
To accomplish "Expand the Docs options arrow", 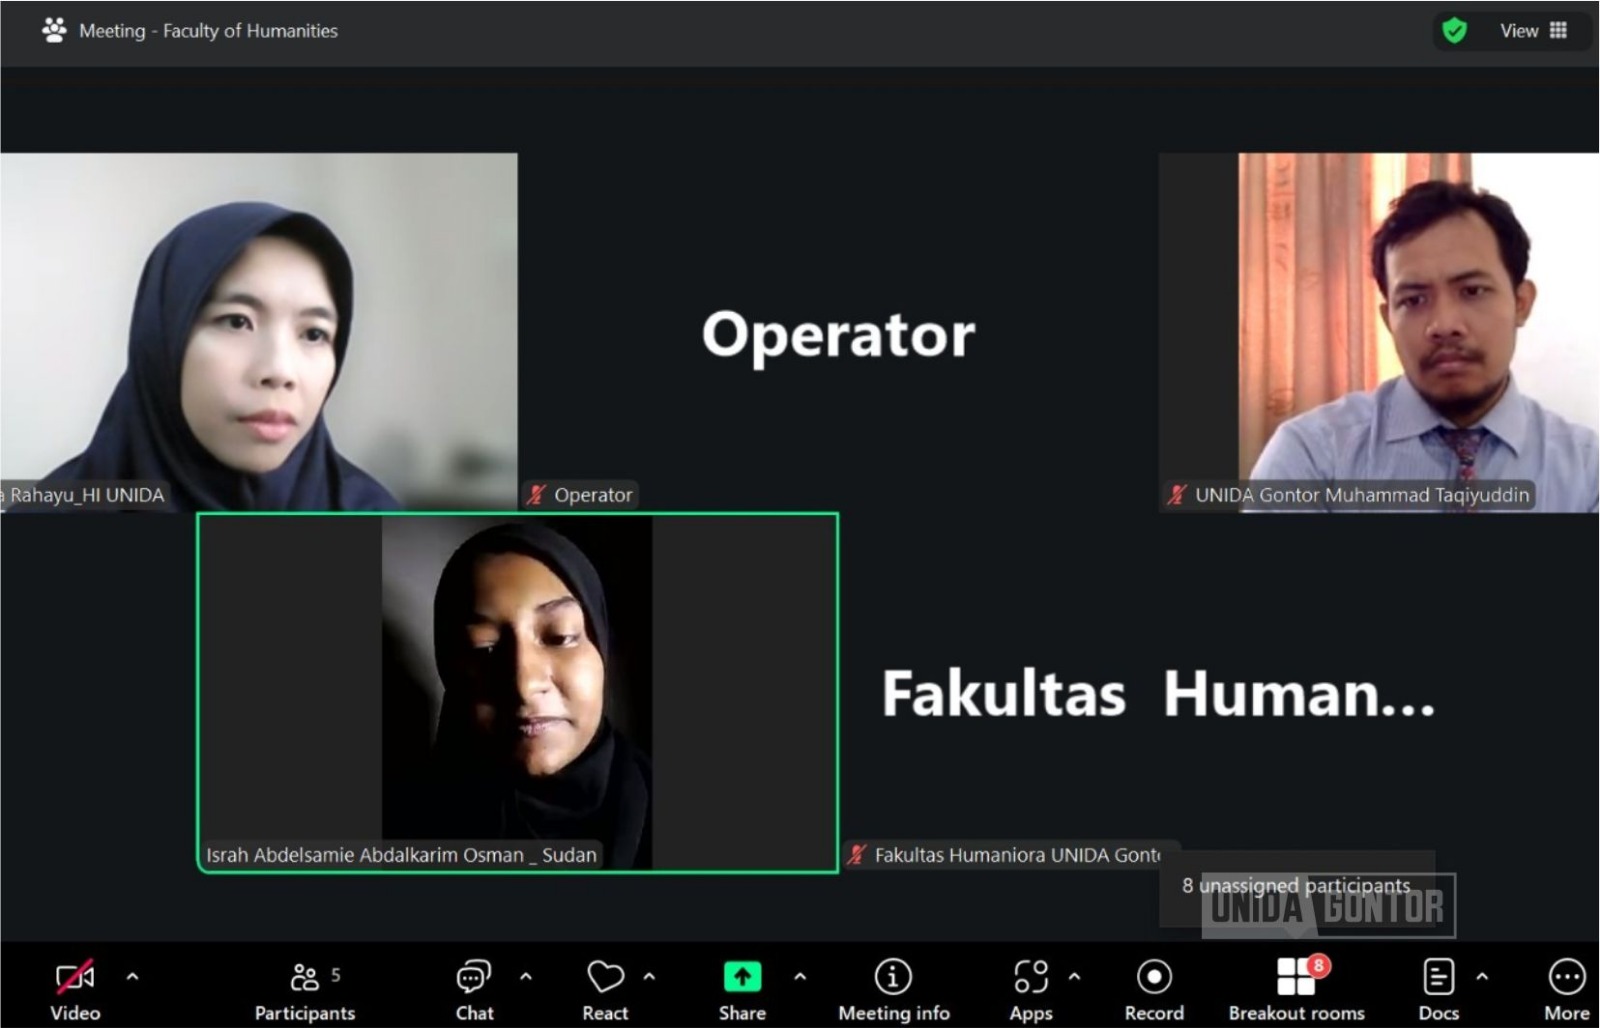I will (1482, 976).
